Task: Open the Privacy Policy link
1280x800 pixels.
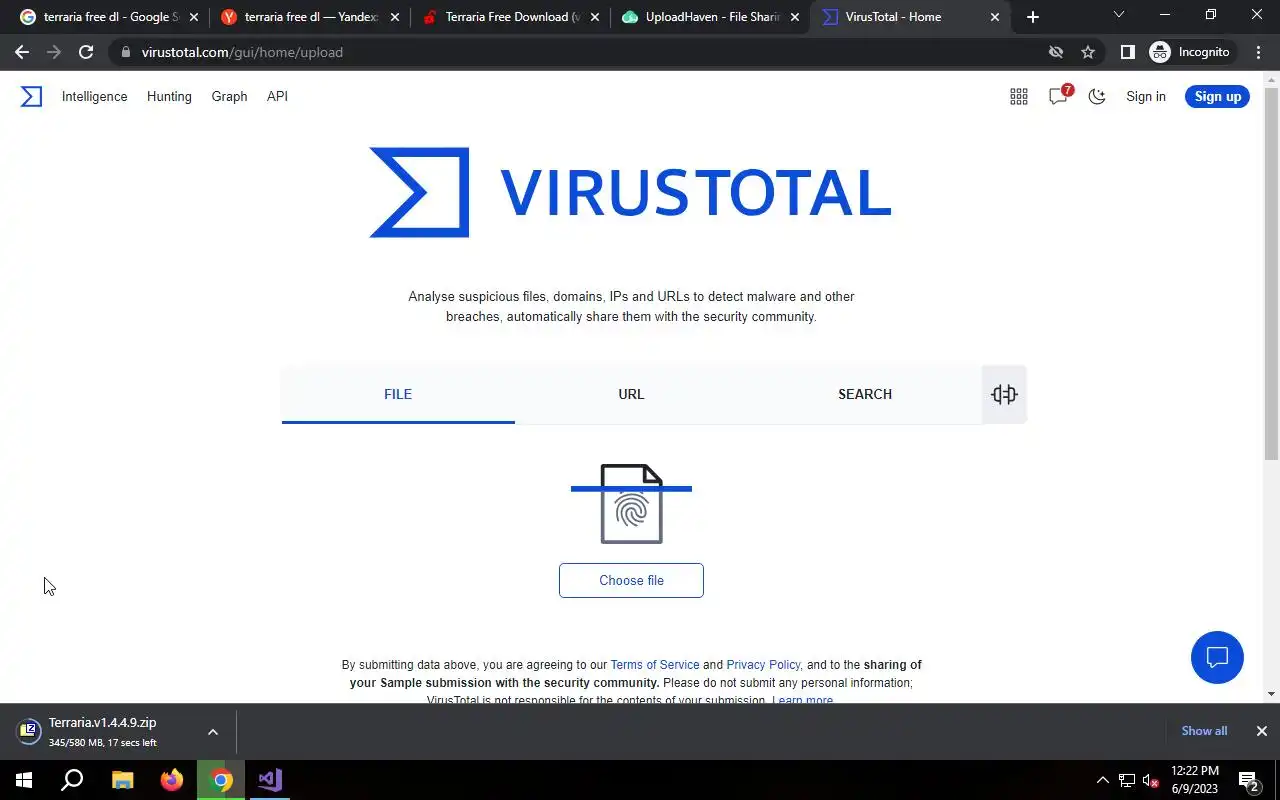Action: coord(763,664)
